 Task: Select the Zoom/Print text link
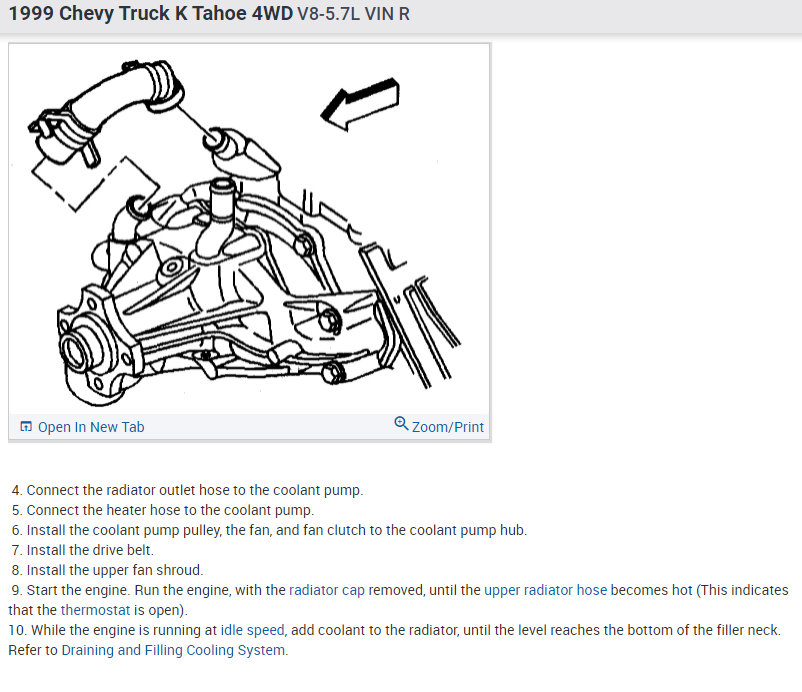[448, 427]
